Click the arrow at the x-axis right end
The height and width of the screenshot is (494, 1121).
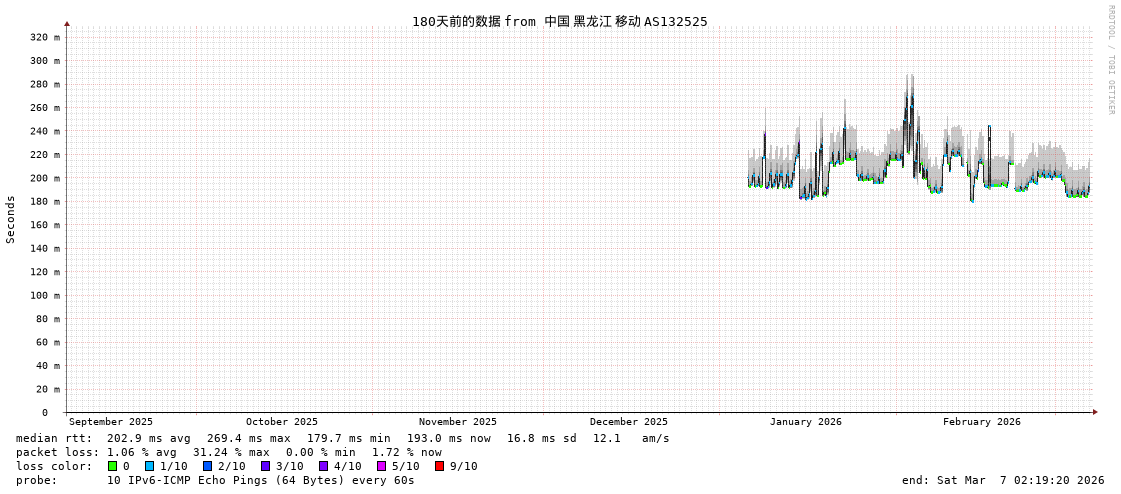coord(1095,412)
